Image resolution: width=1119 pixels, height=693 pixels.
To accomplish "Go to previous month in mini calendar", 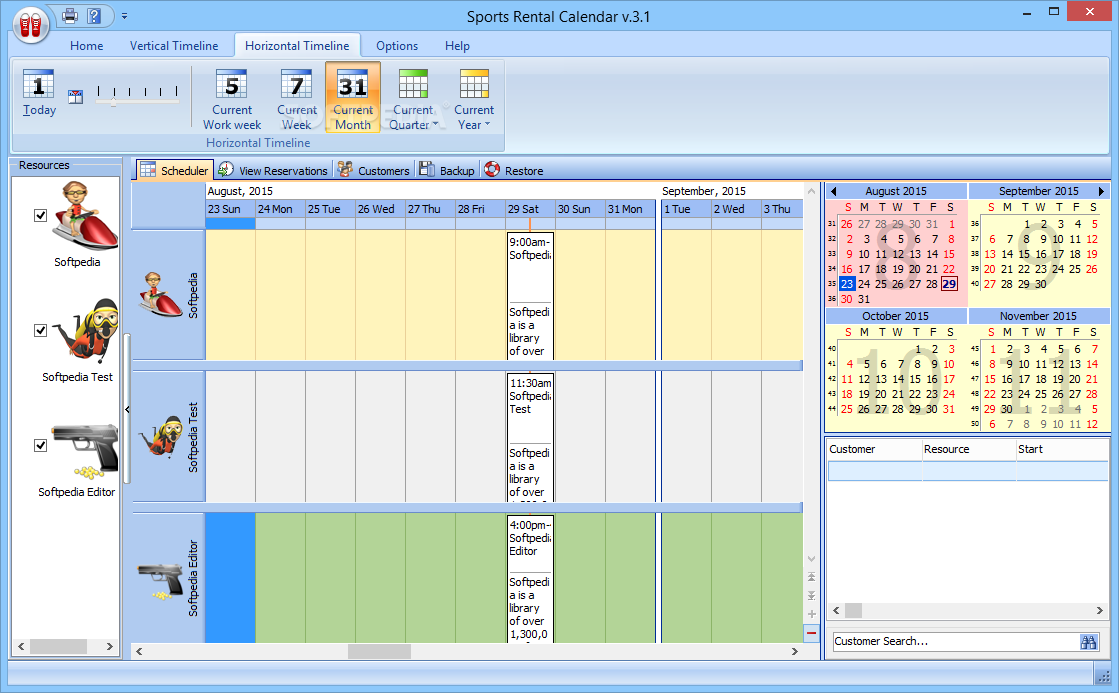I will [x=834, y=191].
